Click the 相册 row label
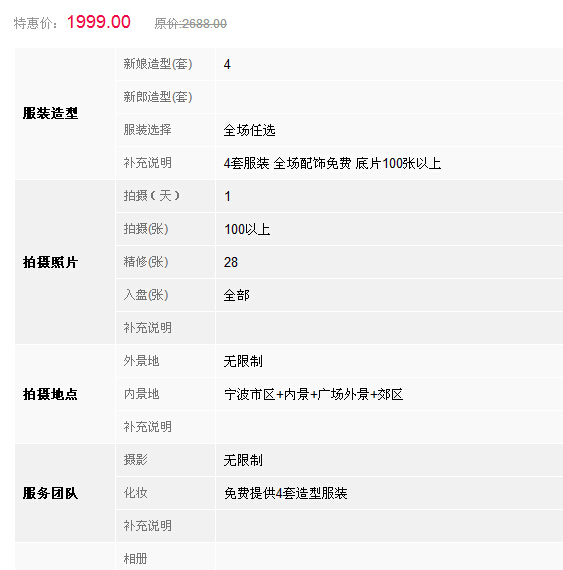Screen dimensions: 563x570 135,559
